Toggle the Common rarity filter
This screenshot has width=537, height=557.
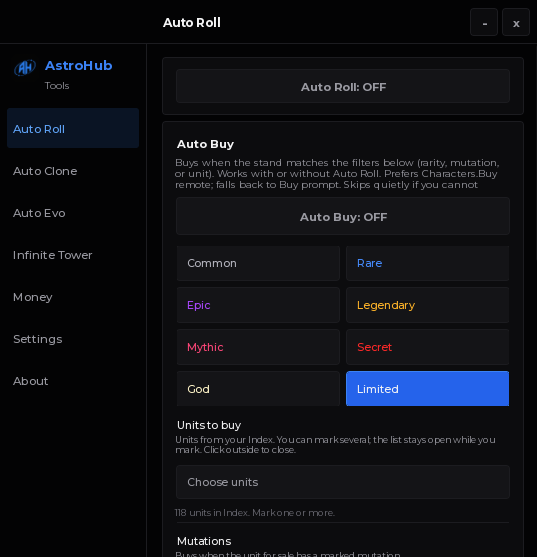coord(258,263)
